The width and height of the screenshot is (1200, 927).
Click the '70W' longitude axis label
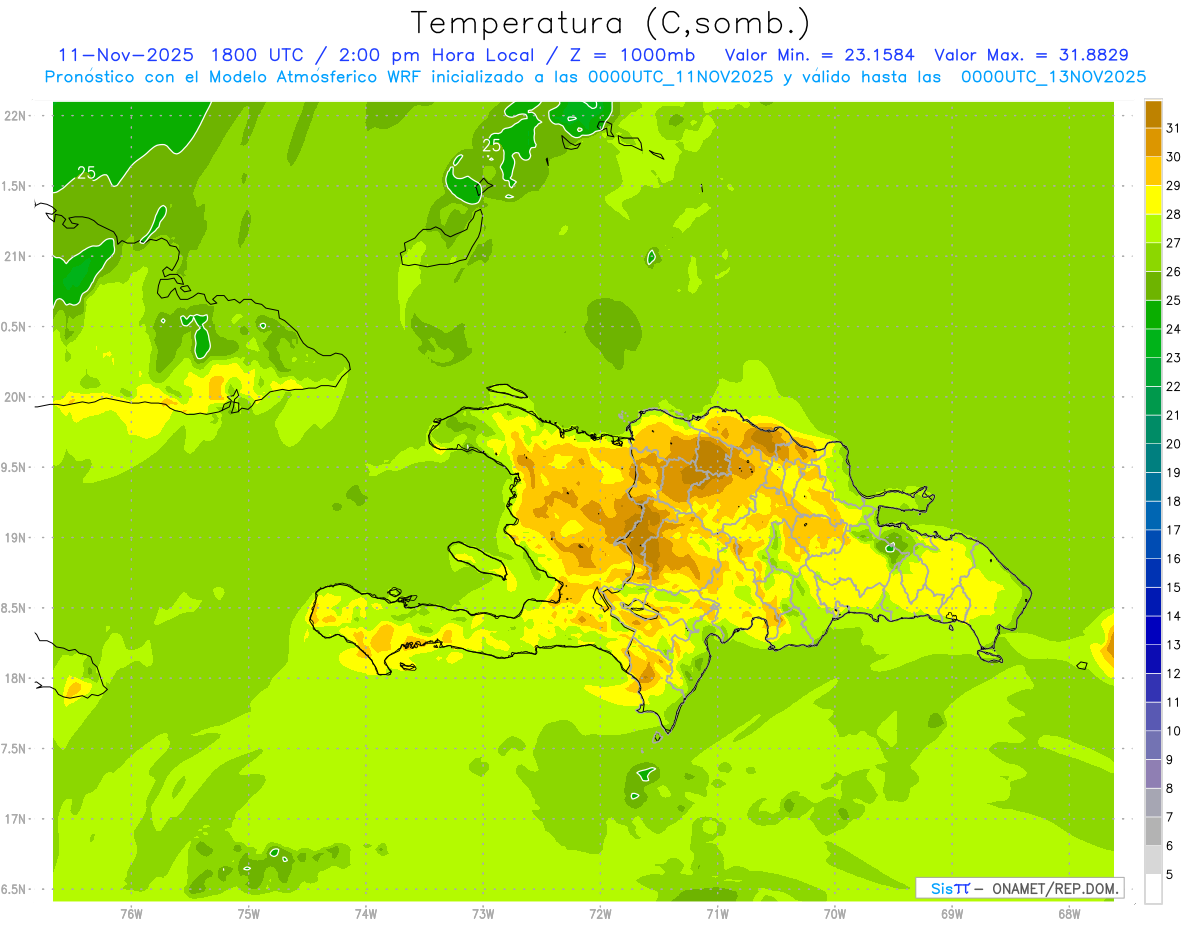835,914
